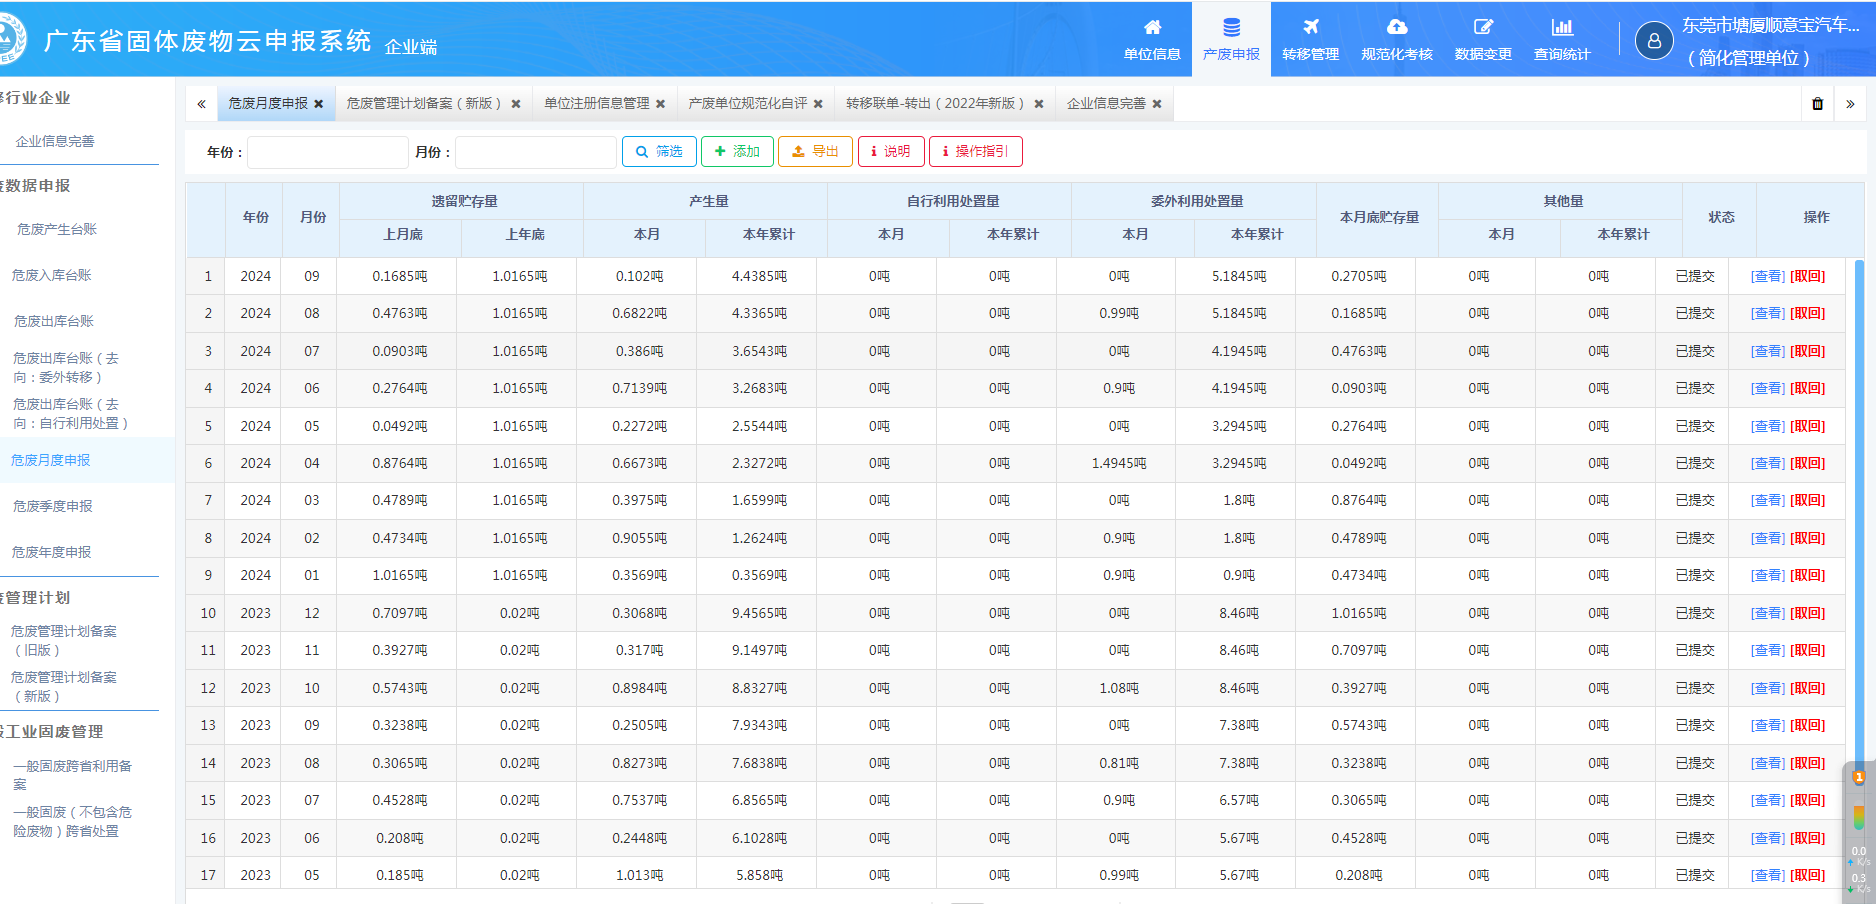Open 危废产生台账 in sidebar
The image size is (1876, 904).
(x=57, y=230)
